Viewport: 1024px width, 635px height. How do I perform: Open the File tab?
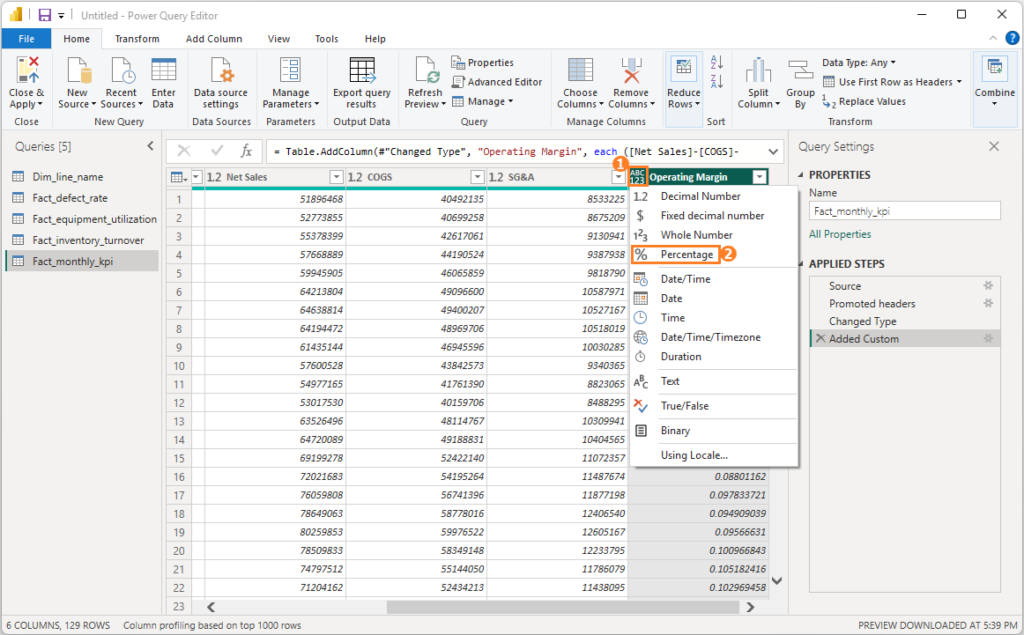(26, 39)
